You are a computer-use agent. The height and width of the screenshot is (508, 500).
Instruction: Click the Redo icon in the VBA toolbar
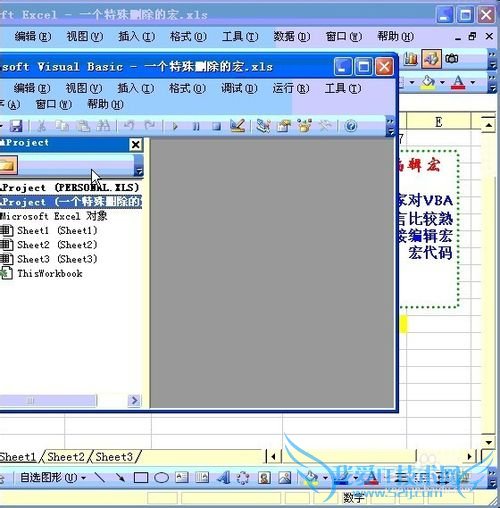pyautogui.click(x=150, y=126)
